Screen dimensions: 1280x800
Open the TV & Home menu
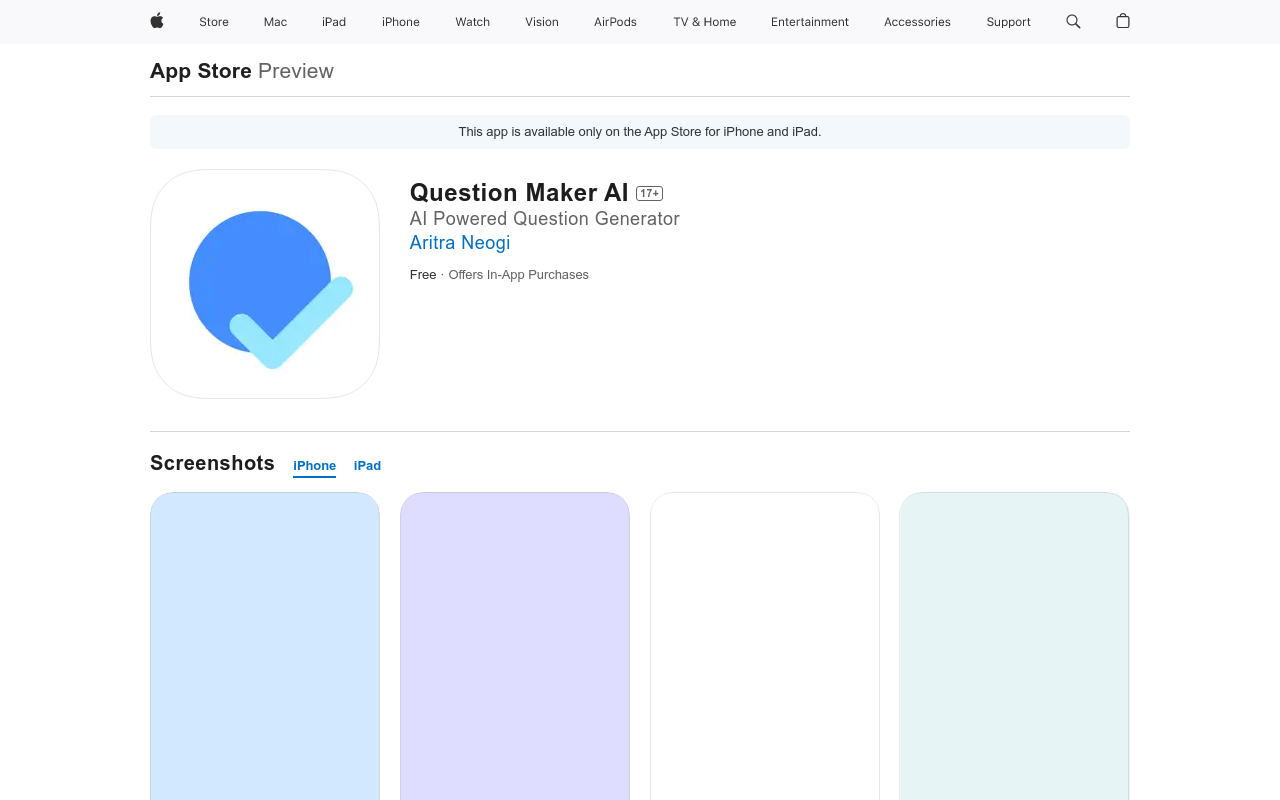[705, 22]
